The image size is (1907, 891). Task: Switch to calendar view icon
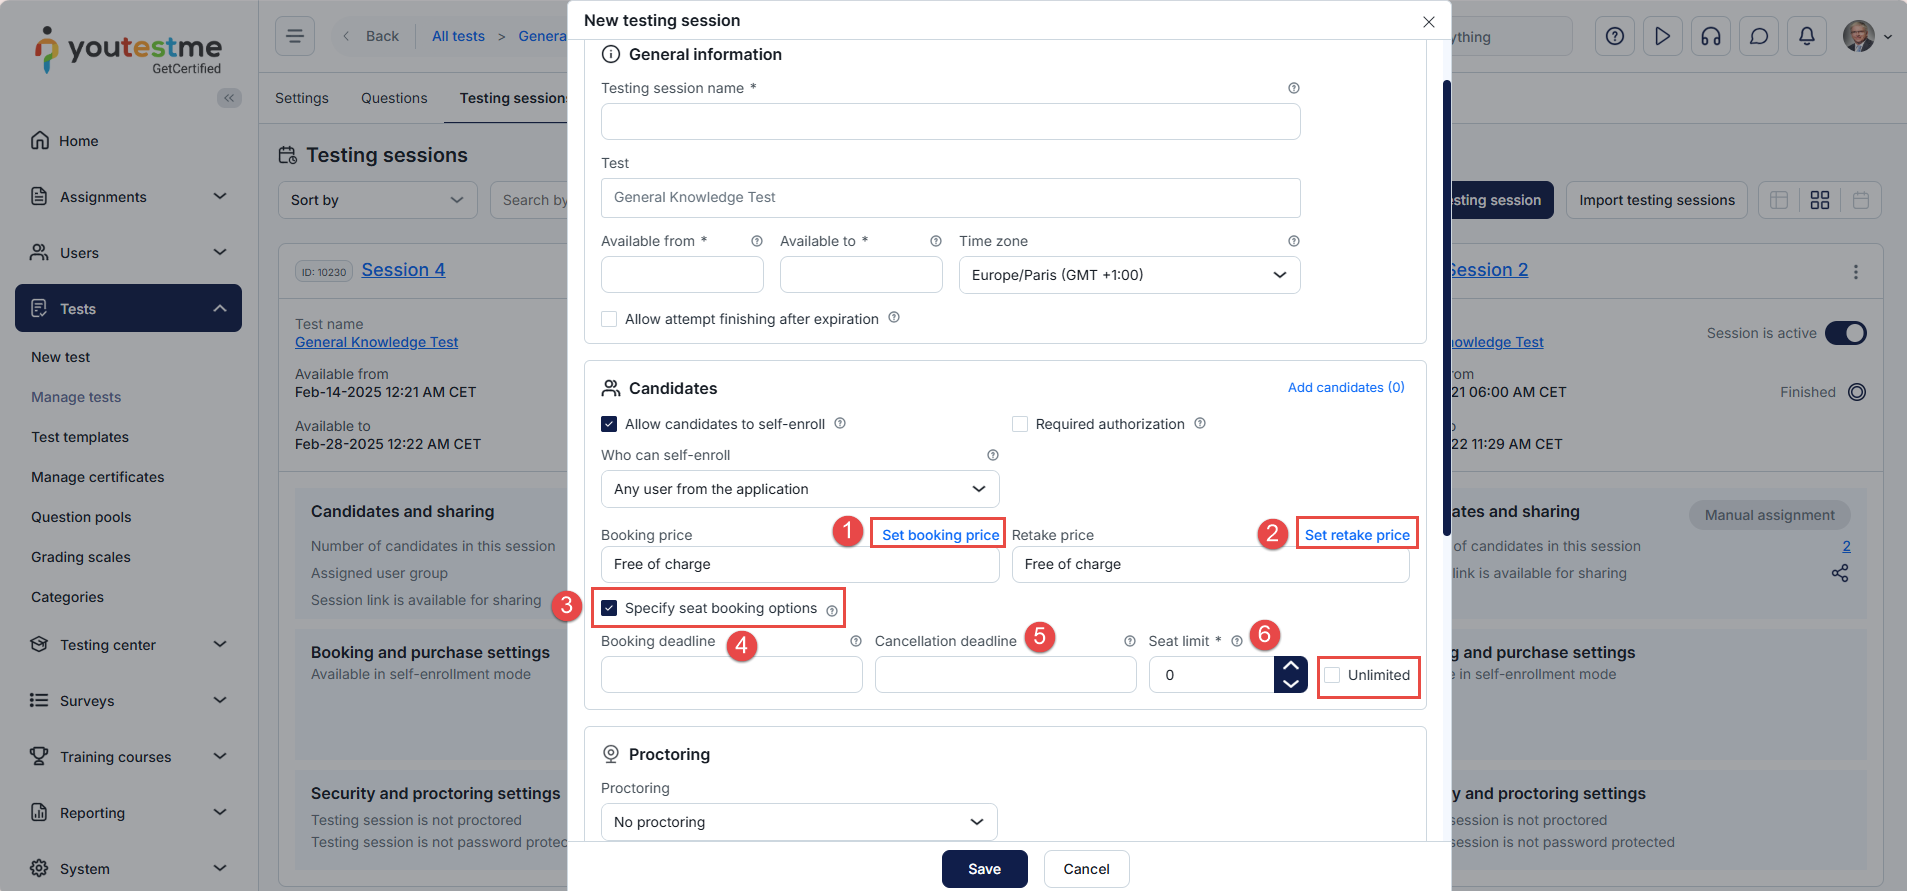coord(1861,200)
